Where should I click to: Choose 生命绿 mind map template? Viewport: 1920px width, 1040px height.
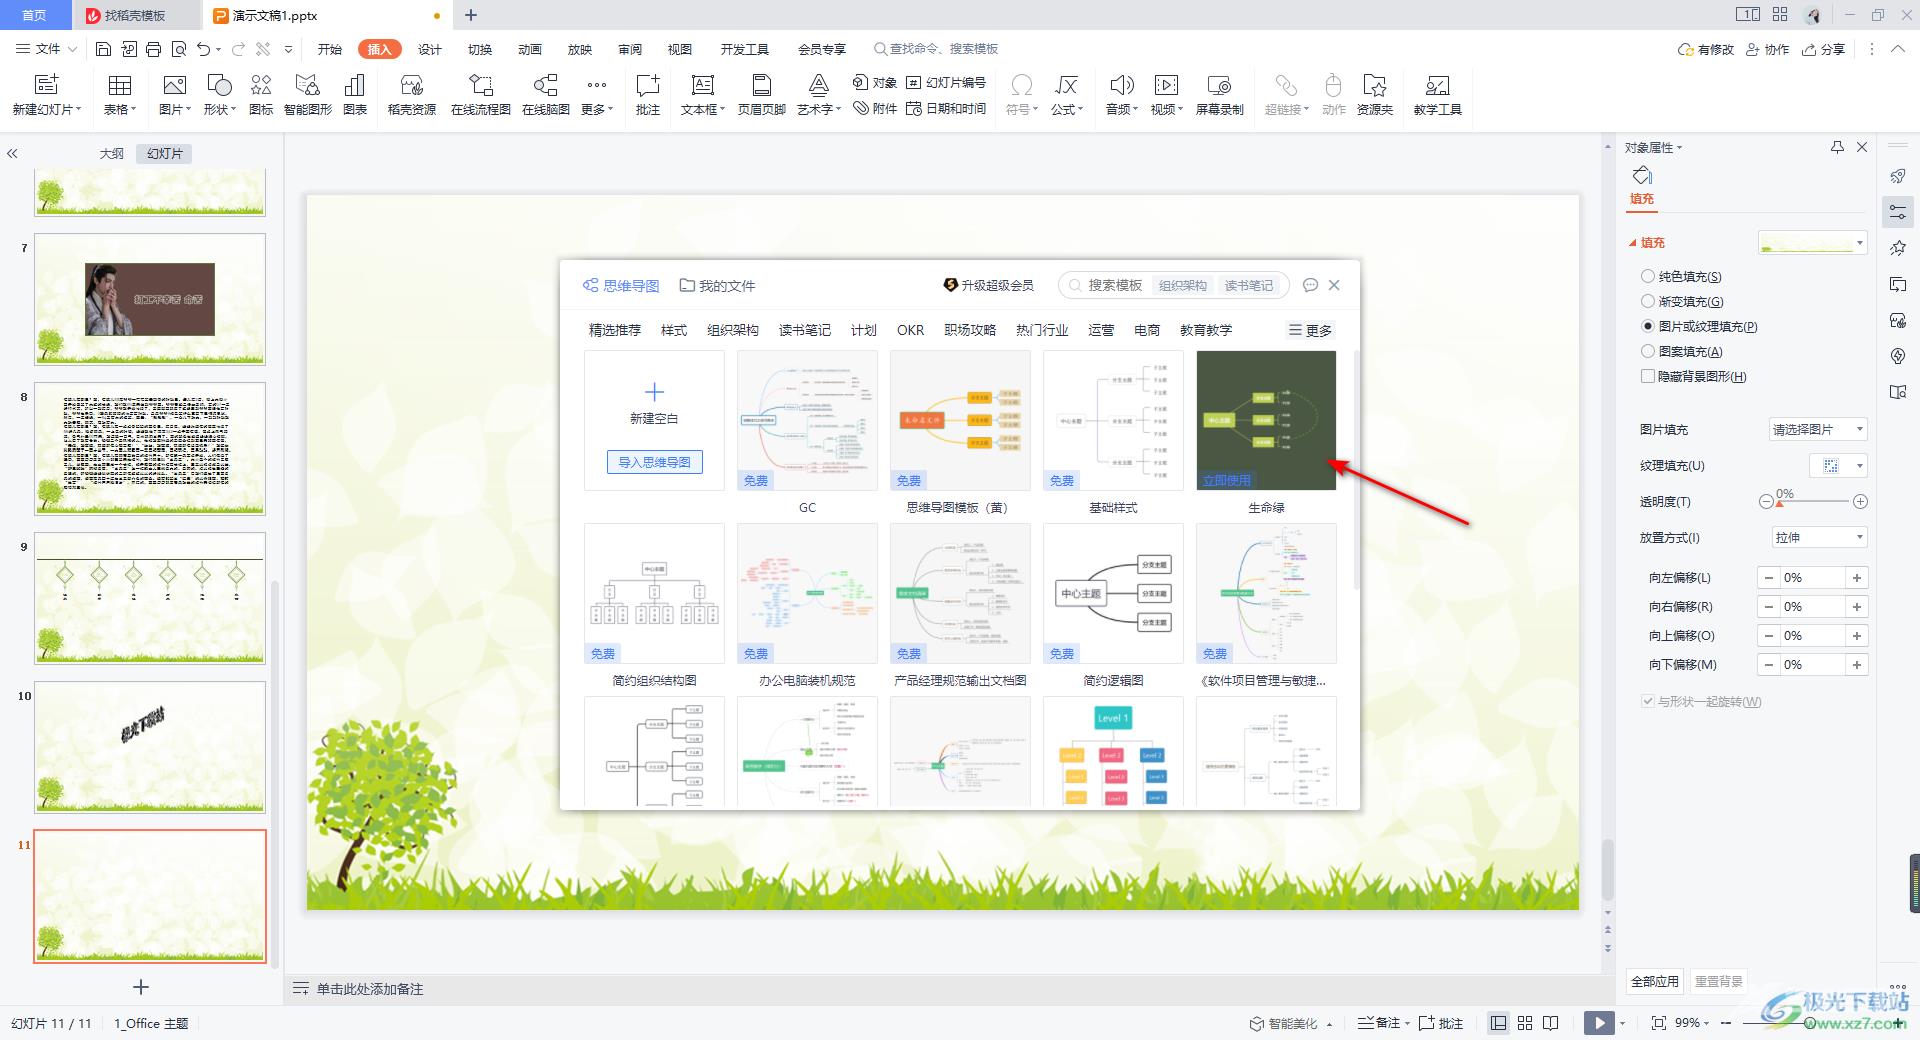pos(1266,420)
